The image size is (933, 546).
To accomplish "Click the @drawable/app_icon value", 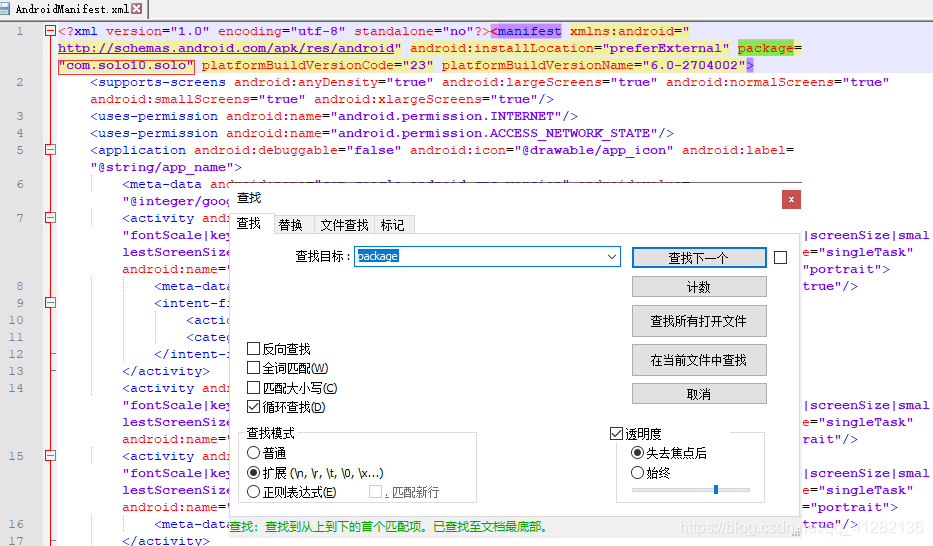I will [594, 150].
